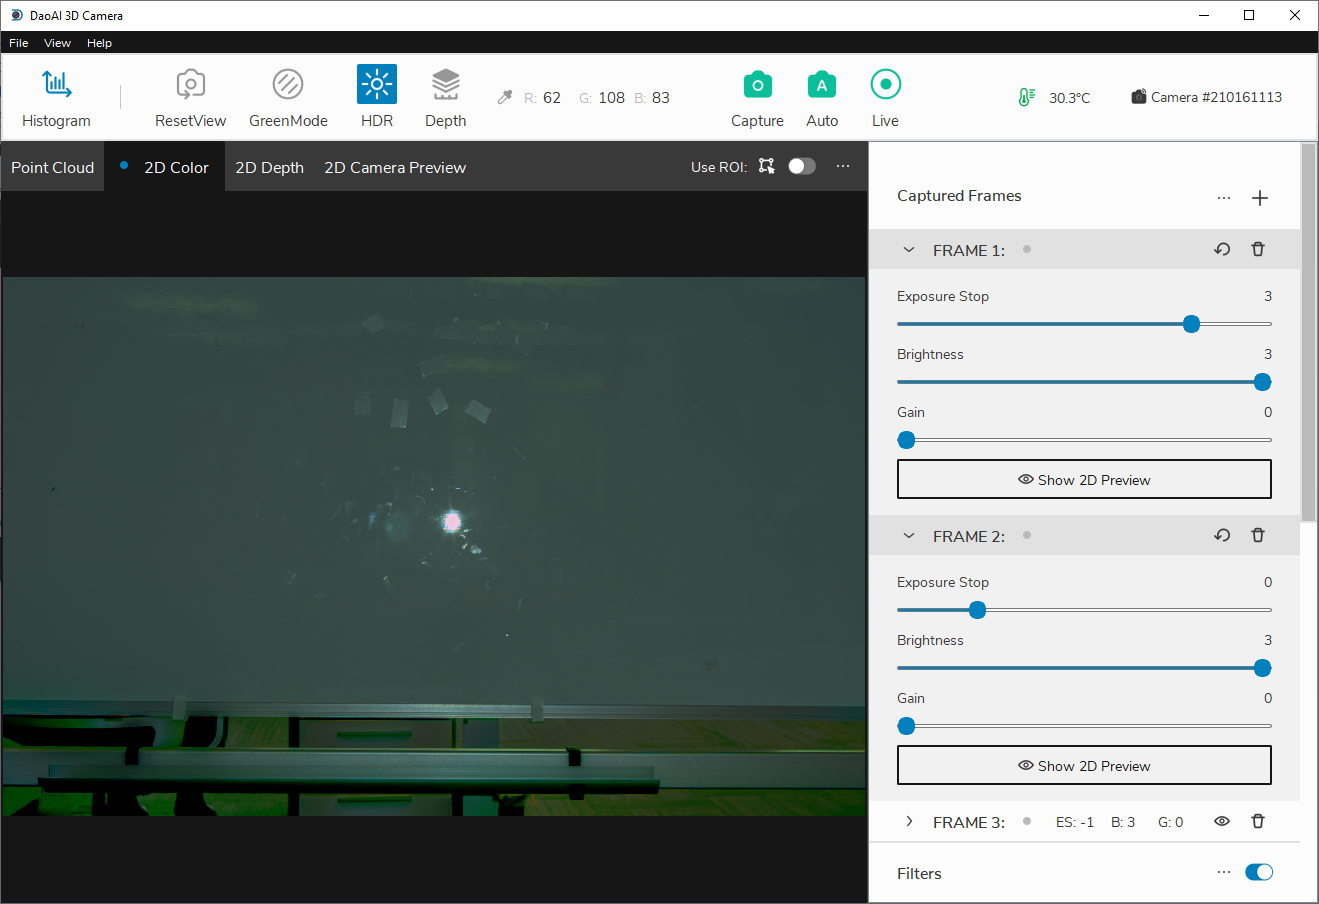Open the Histogram tool
Image resolution: width=1319 pixels, height=904 pixels.
tap(56, 85)
